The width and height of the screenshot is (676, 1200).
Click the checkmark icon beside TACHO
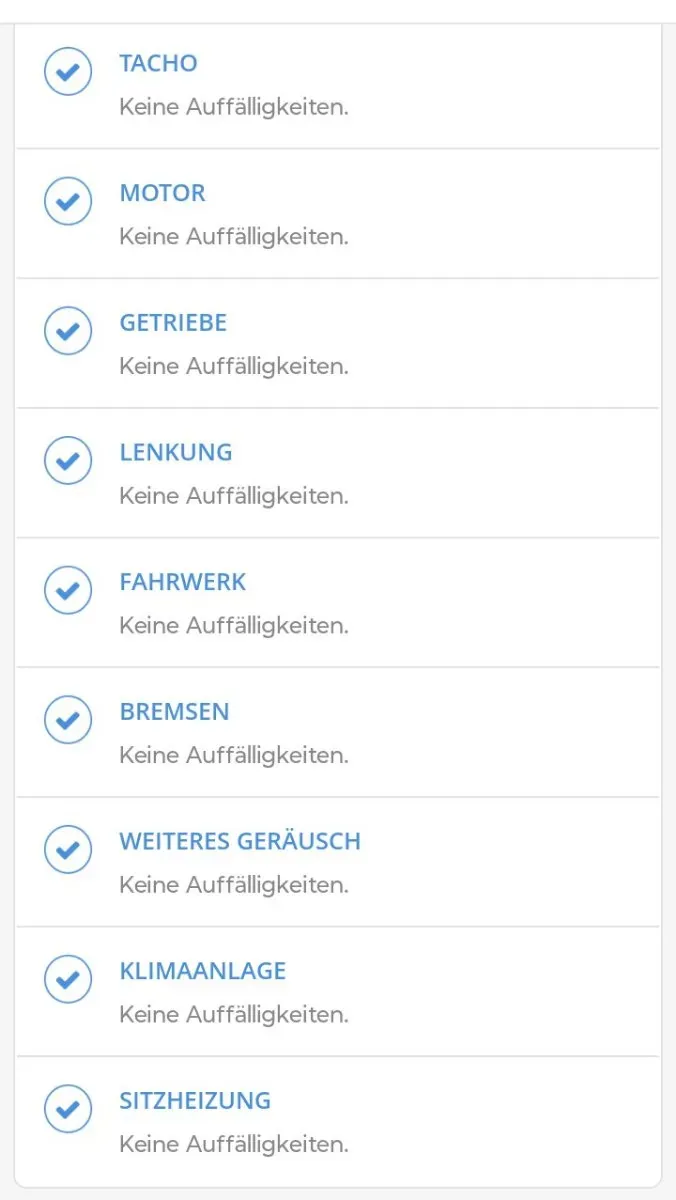(x=68, y=72)
